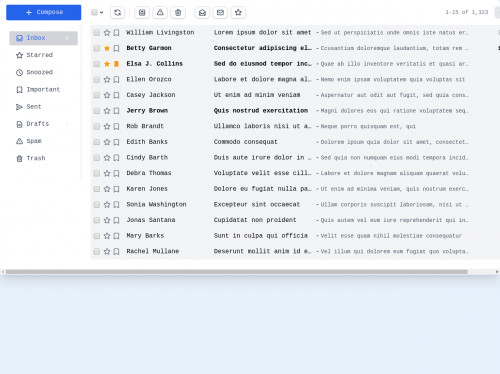The image size is (500, 374).
Task: Click the Archive icon in the toolbar
Action: pos(142,12)
